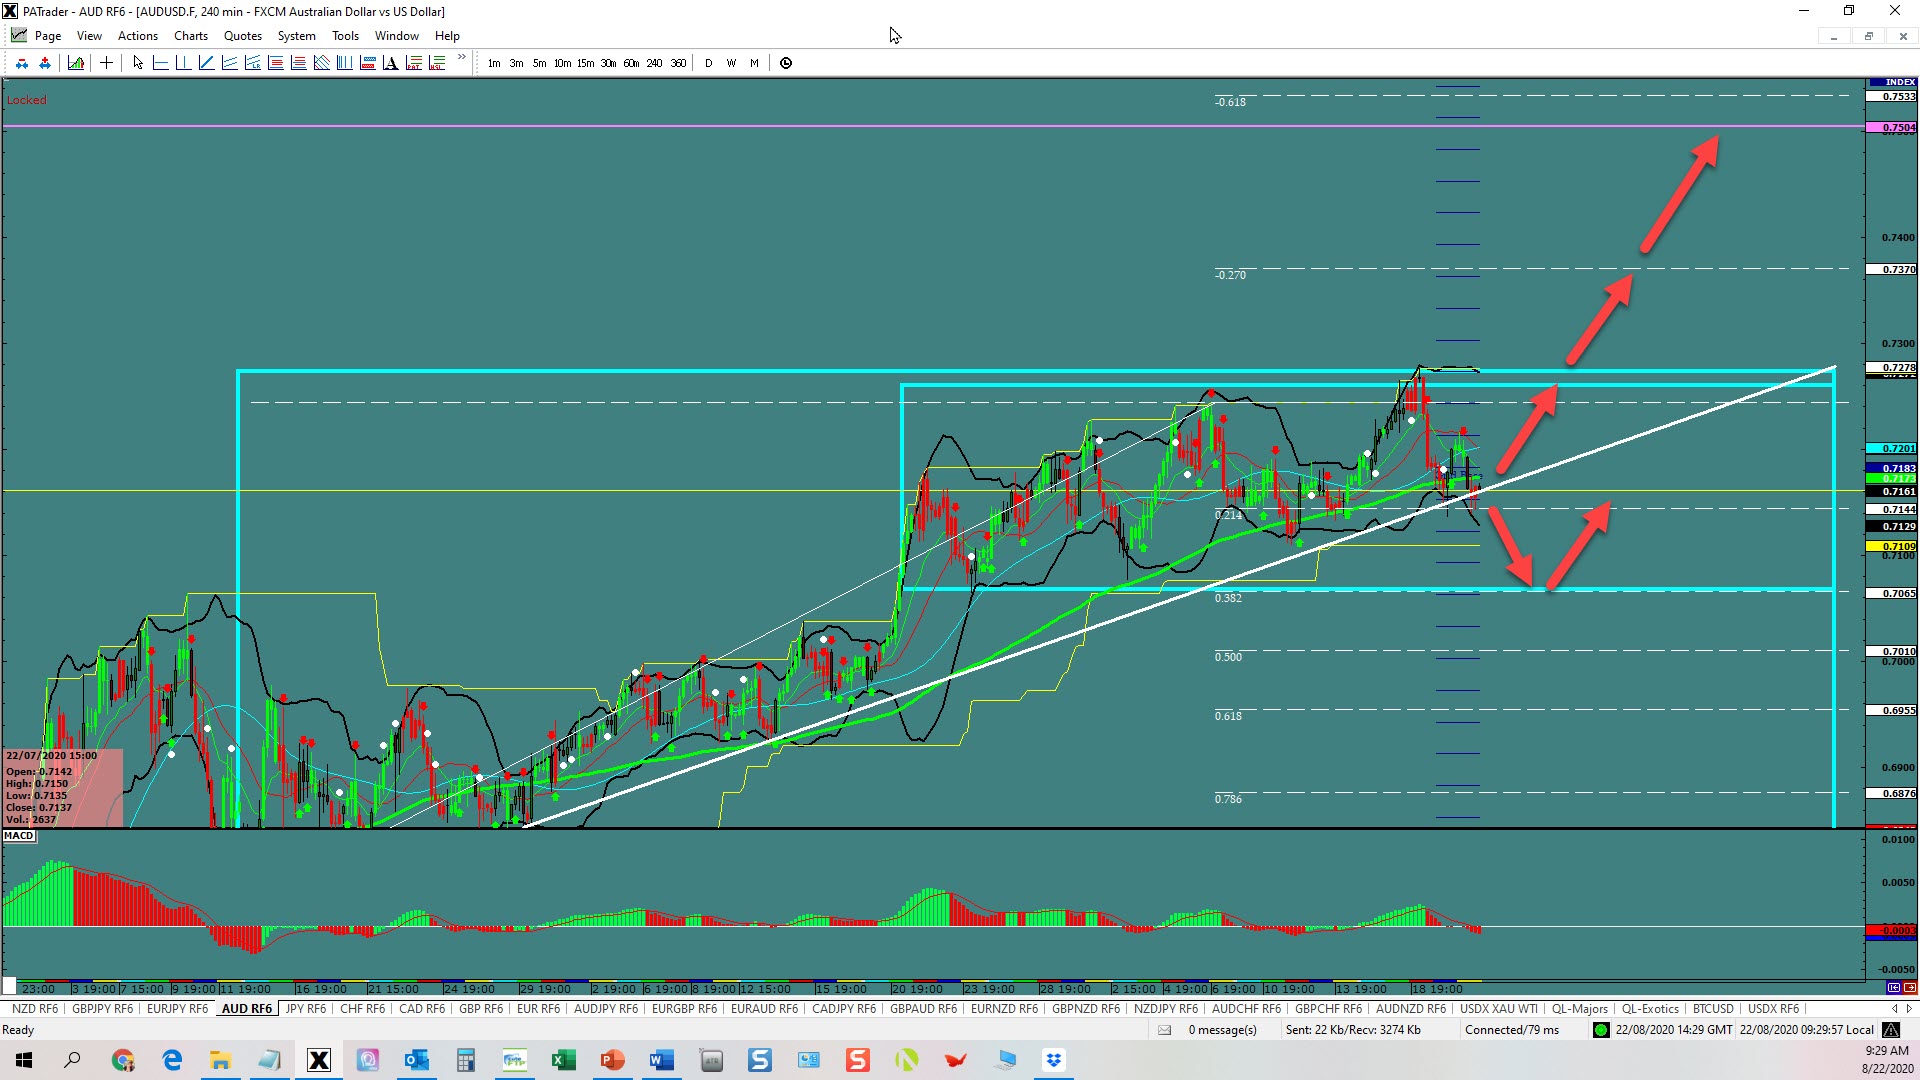
Task: Click the warning triangle status icon
Action: (1890, 1030)
